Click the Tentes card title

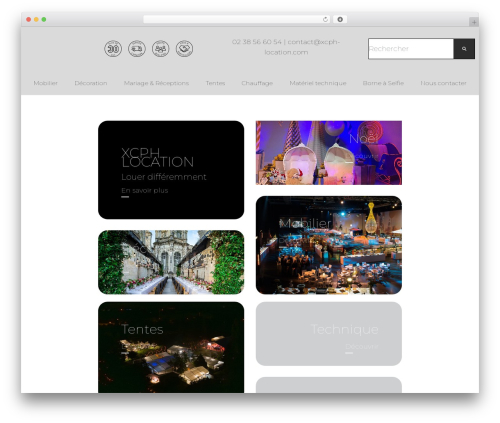142,329
